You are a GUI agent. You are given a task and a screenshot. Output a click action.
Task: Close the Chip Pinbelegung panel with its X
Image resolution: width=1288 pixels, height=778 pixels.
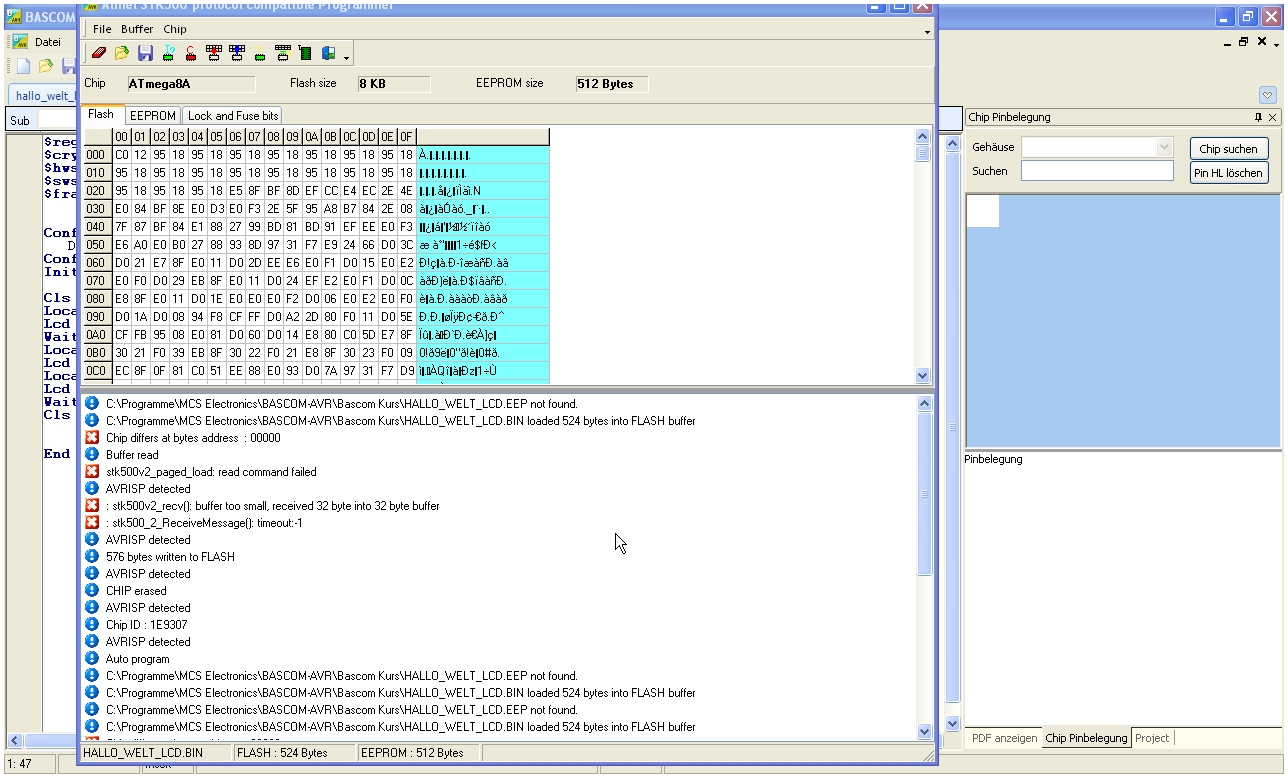tap(1272, 117)
